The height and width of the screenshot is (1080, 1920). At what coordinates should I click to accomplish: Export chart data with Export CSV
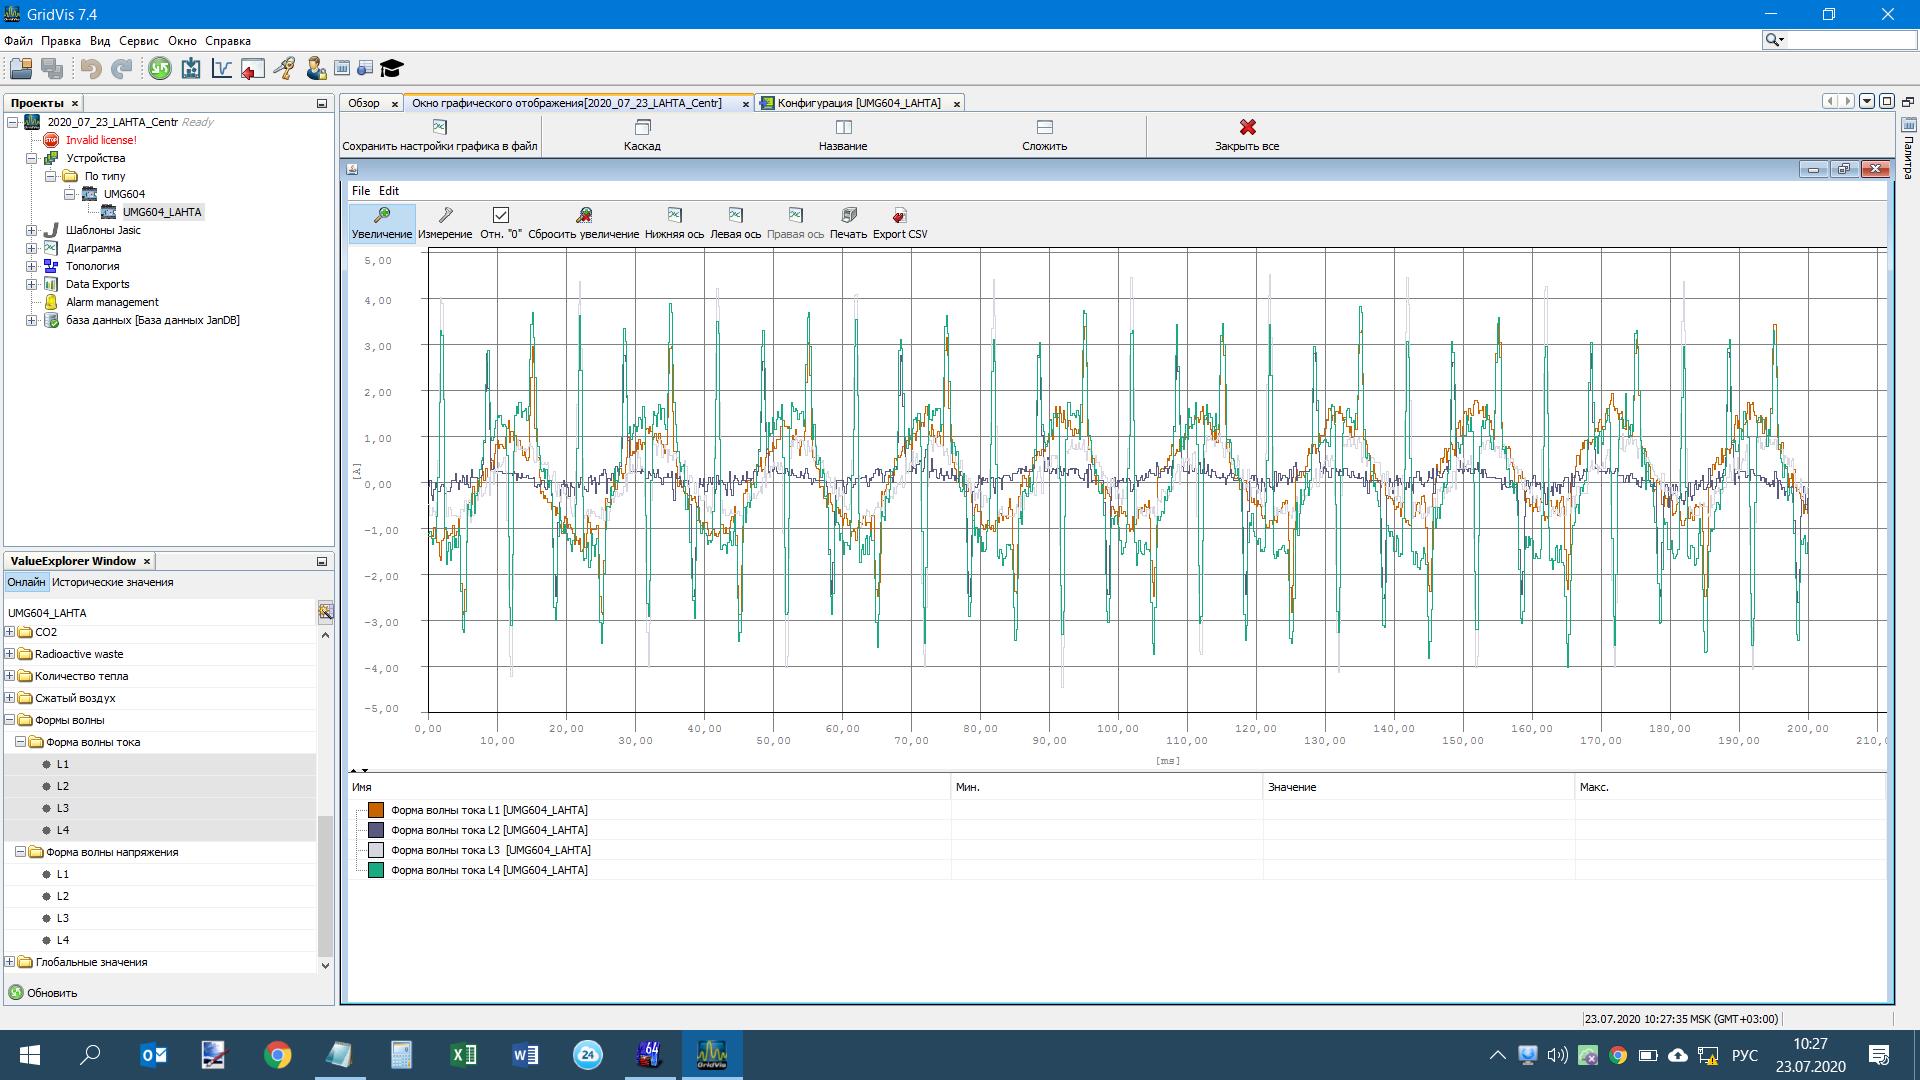899,222
